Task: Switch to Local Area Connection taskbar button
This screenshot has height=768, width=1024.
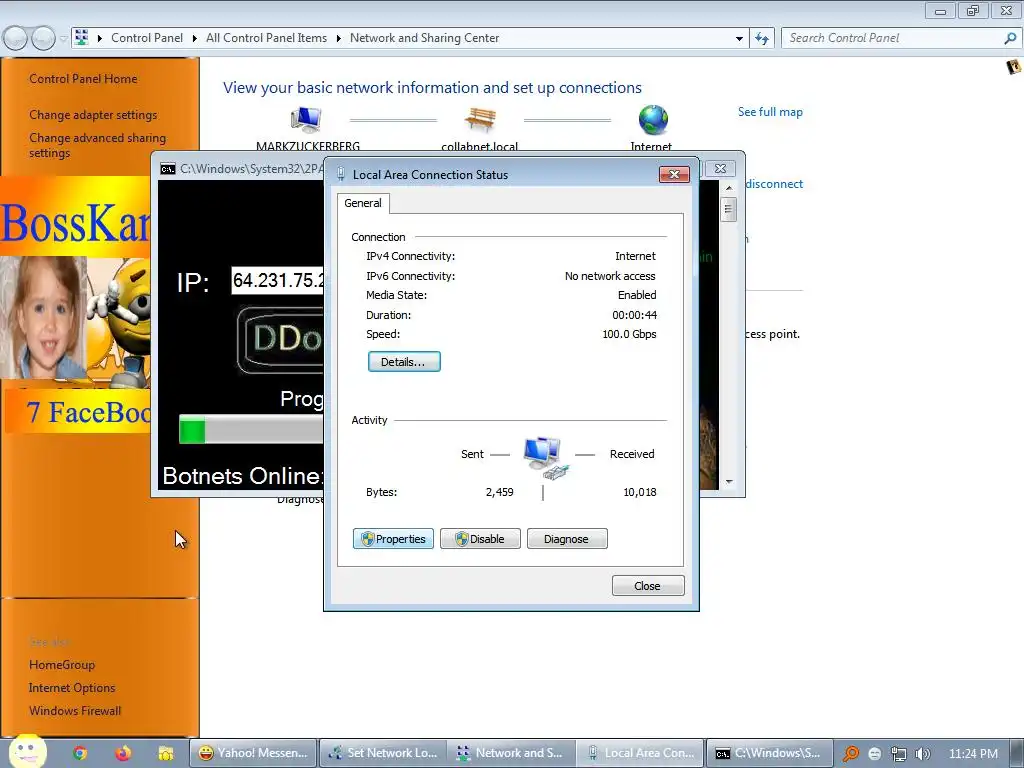Action: (x=641, y=753)
